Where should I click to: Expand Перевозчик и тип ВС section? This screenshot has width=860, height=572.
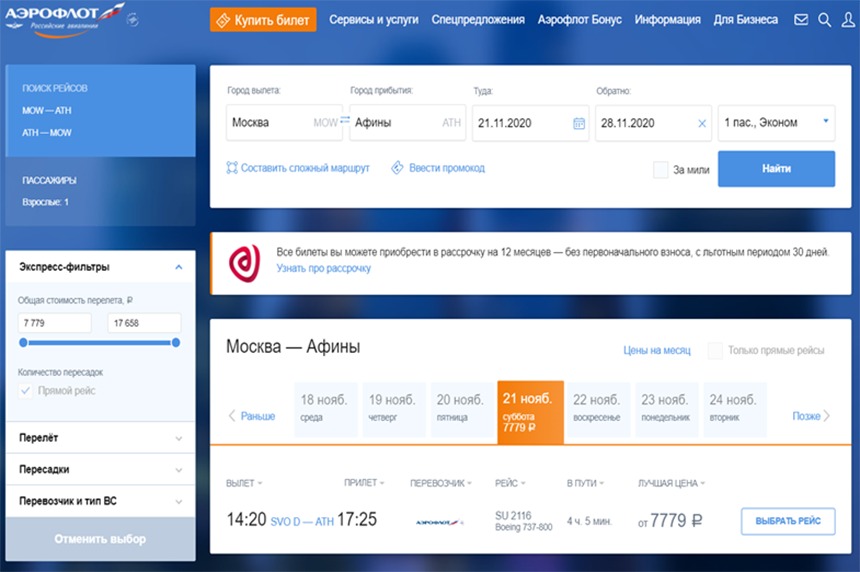pyautogui.click(x=100, y=501)
